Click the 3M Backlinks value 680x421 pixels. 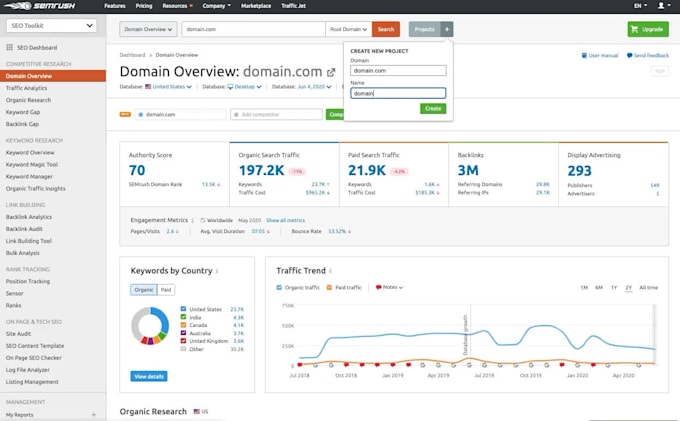[x=468, y=170]
